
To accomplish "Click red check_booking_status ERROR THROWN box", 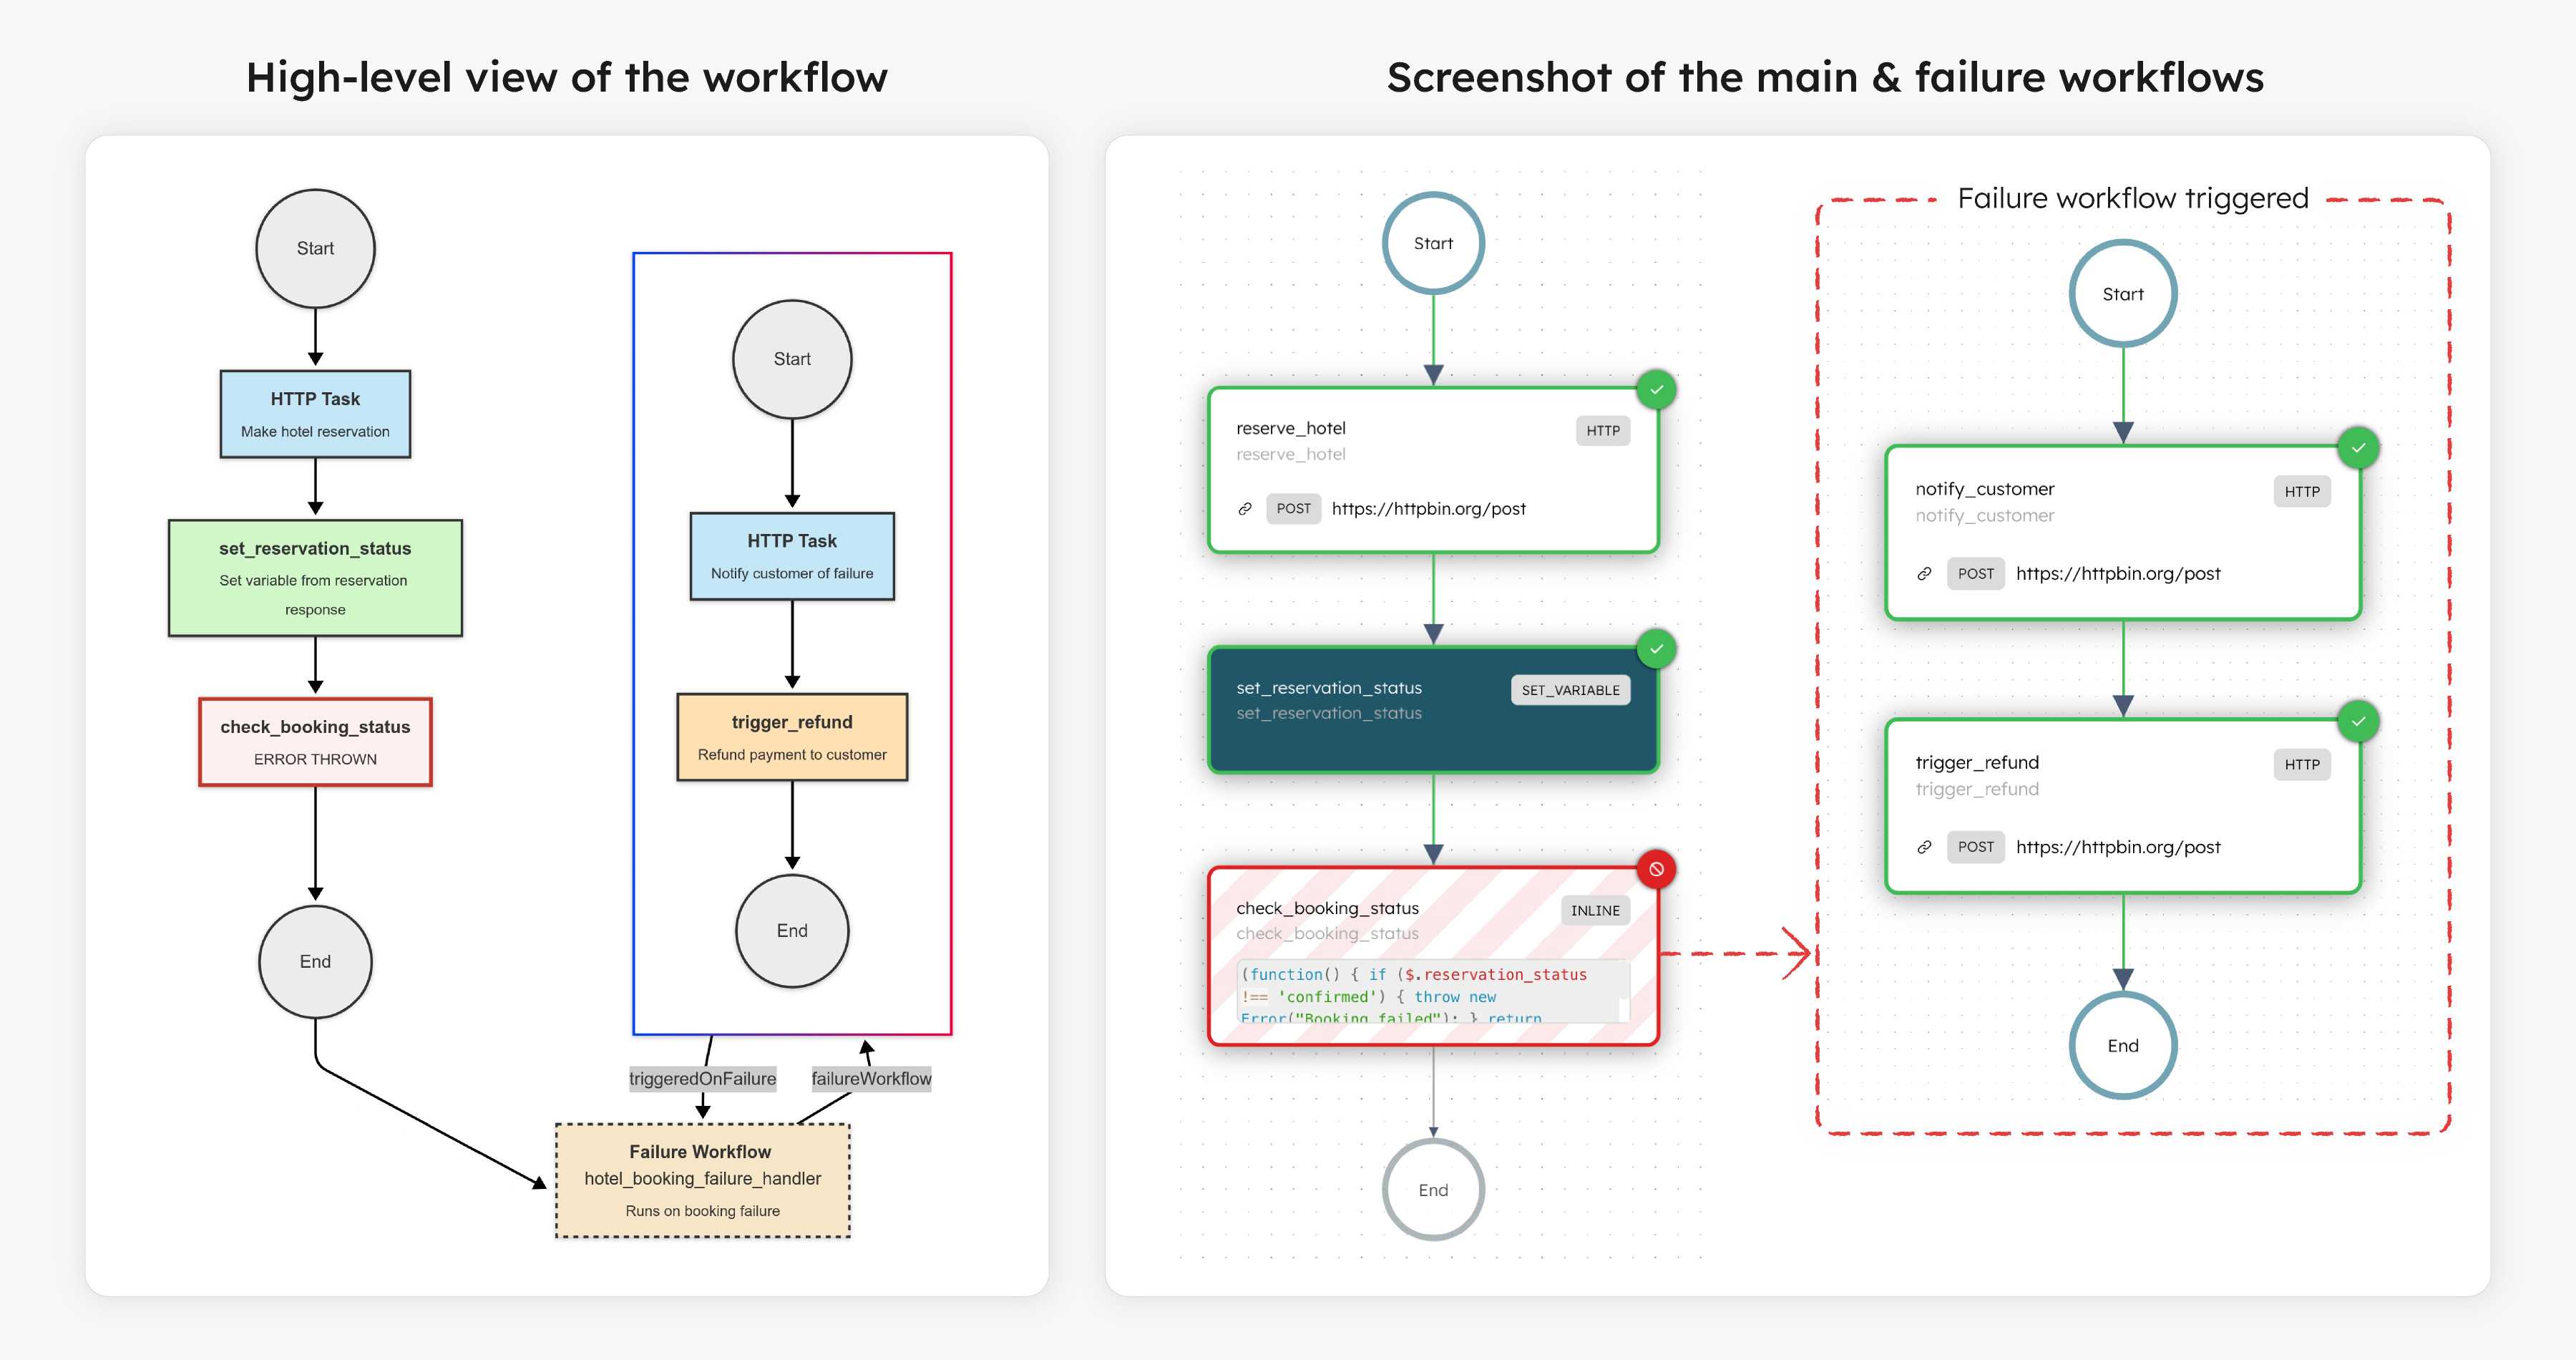I will [x=315, y=742].
